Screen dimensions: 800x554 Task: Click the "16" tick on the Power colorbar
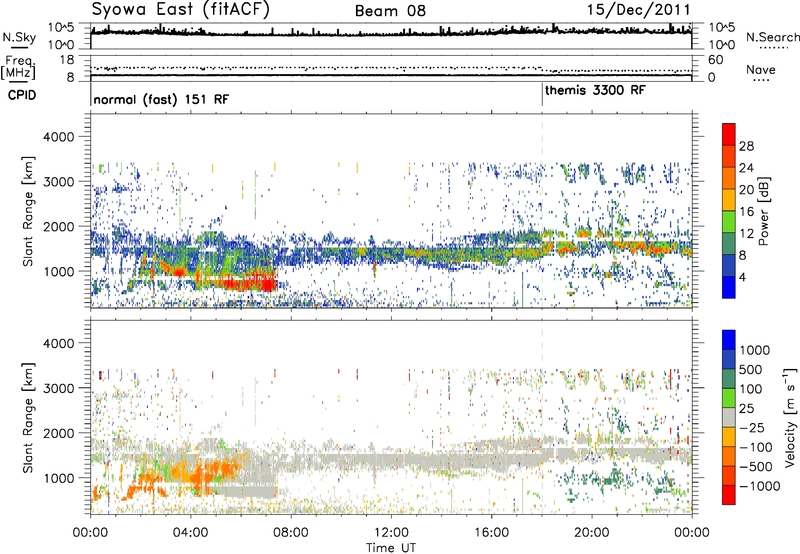click(746, 212)
